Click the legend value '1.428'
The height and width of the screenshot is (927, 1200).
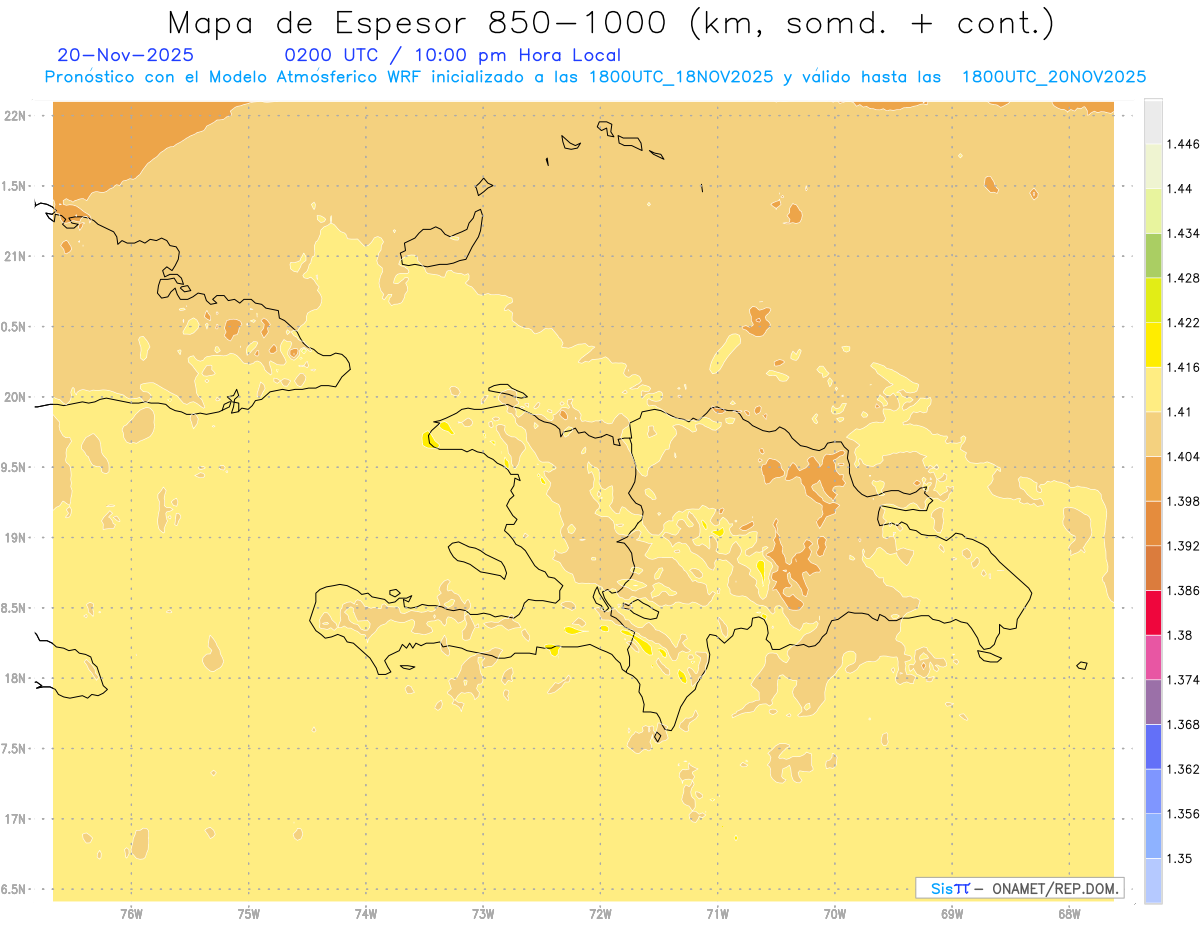(1183, 278)
